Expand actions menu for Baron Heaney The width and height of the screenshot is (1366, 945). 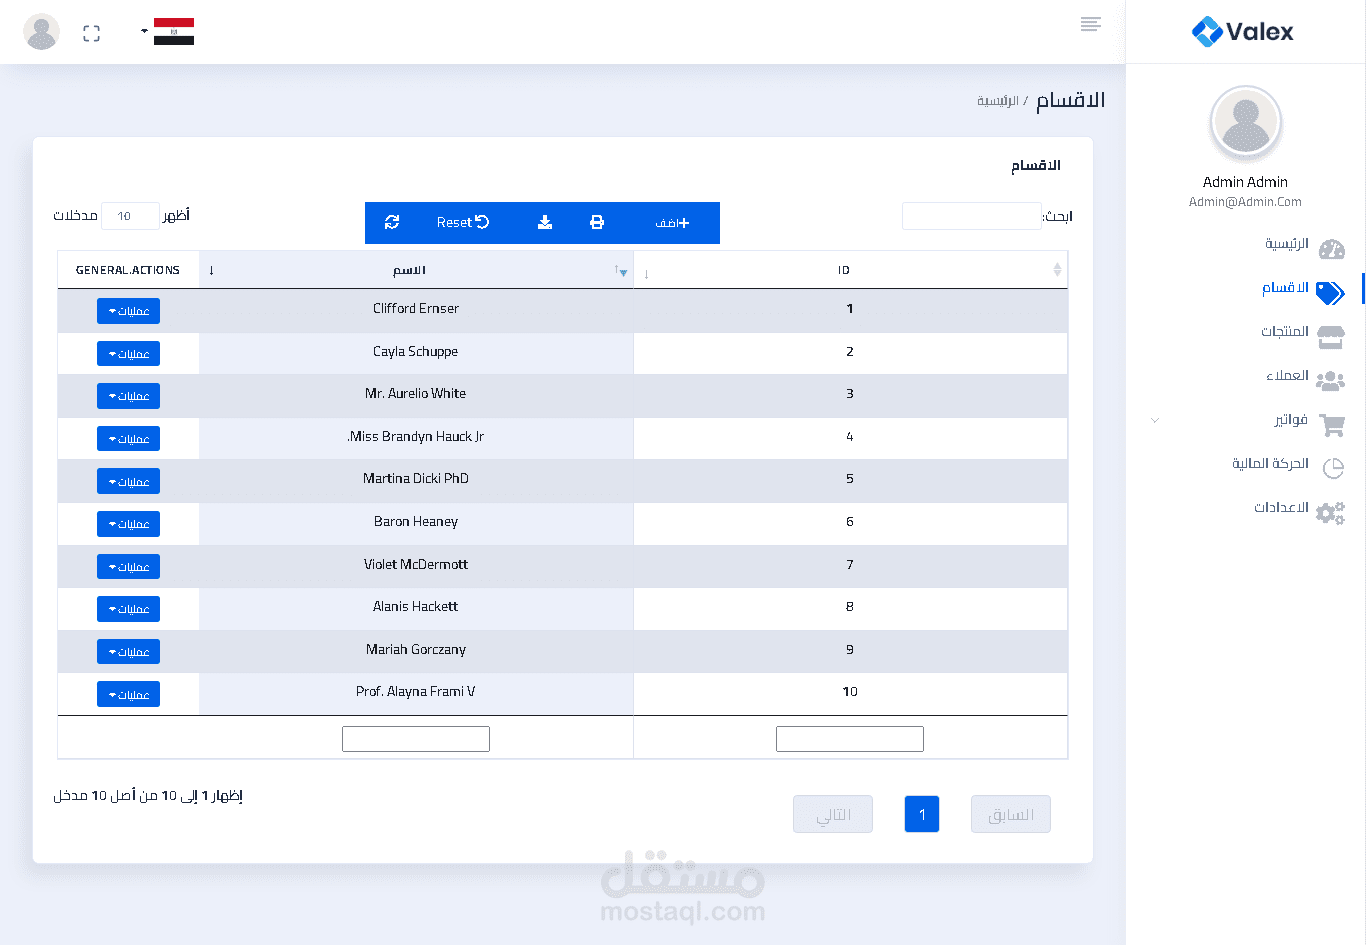pos(128,524)
